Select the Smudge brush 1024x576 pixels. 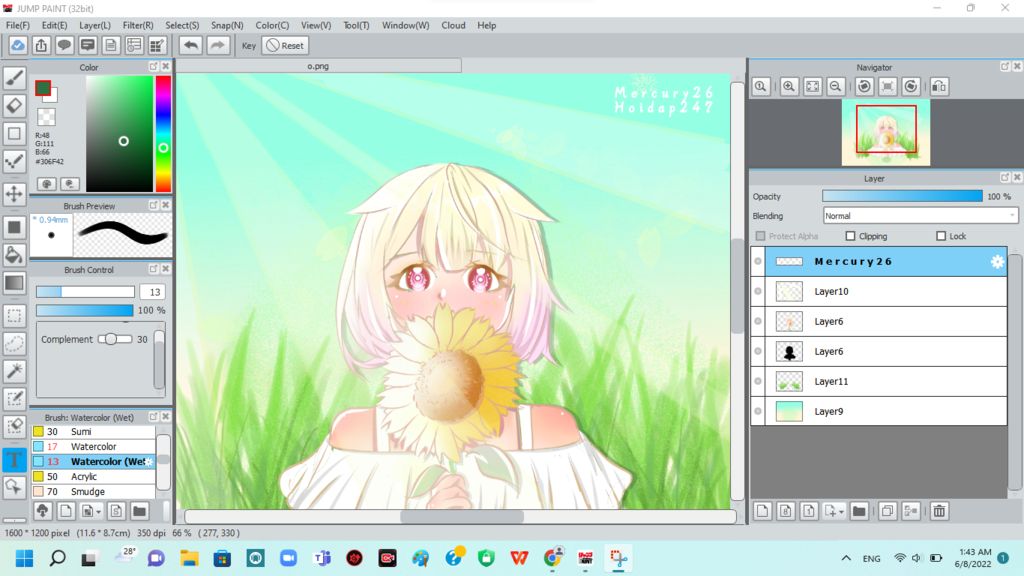93,492
